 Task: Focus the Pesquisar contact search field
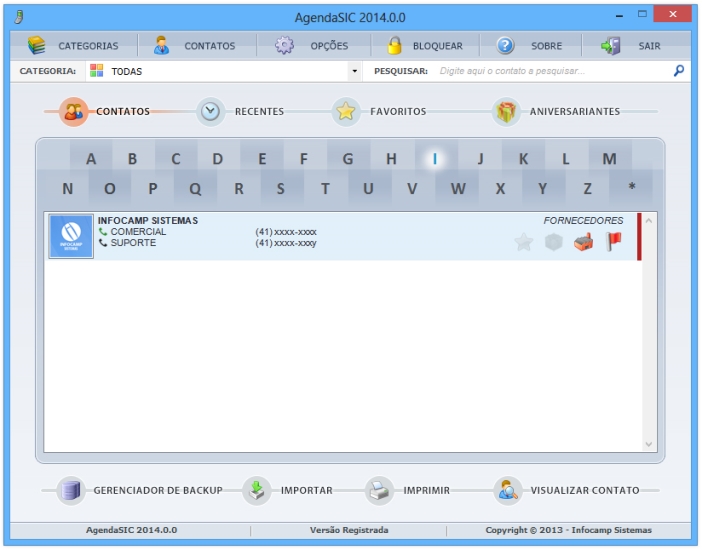553,71
